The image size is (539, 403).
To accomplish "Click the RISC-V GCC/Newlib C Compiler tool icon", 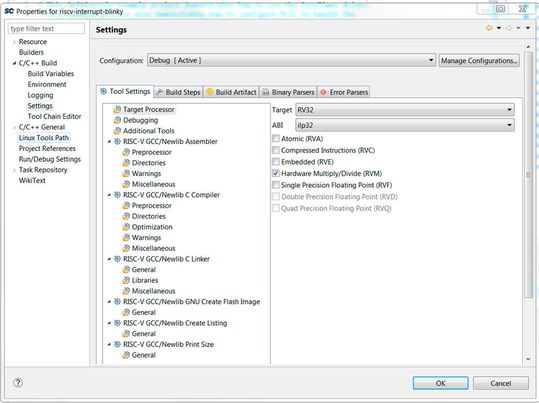I will [x=117, y=195].
